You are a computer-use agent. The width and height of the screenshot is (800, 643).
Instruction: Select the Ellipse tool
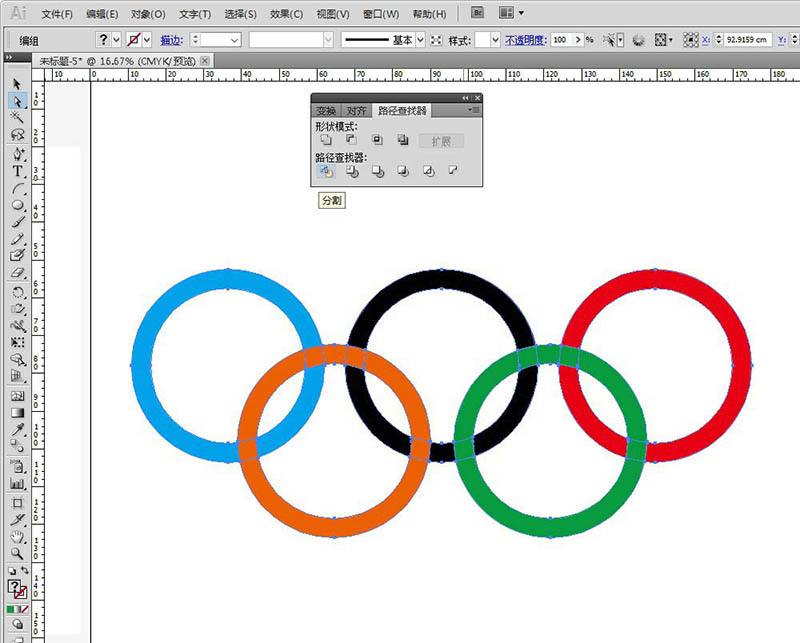pyautogui.click(x=18, y=205)
